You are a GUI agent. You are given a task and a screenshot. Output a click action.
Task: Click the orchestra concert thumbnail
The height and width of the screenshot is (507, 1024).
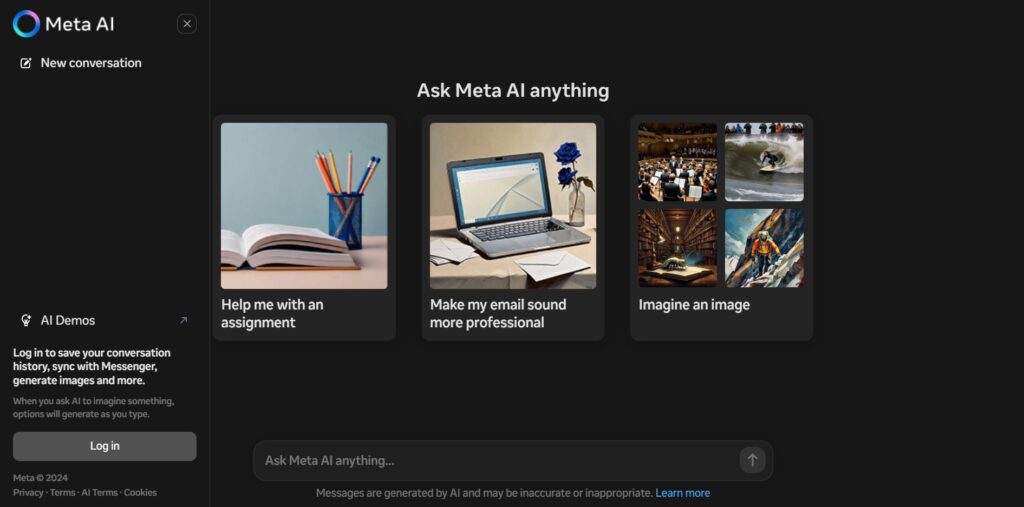click(678, 162)
